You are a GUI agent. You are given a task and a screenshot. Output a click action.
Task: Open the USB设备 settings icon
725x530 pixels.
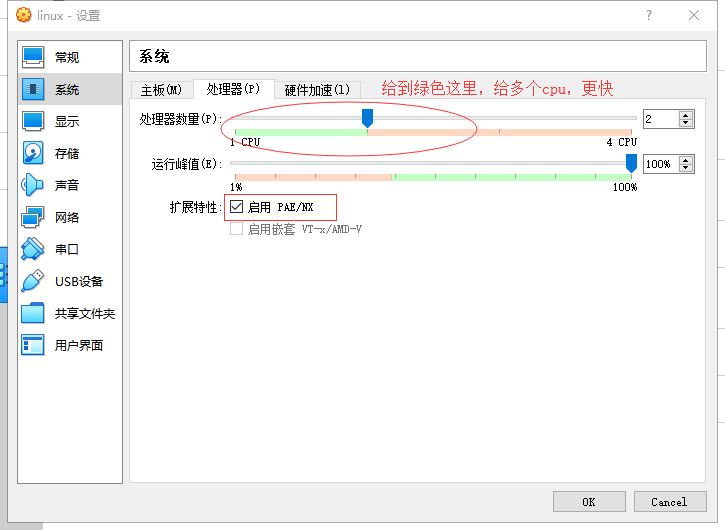coord(33,282)
